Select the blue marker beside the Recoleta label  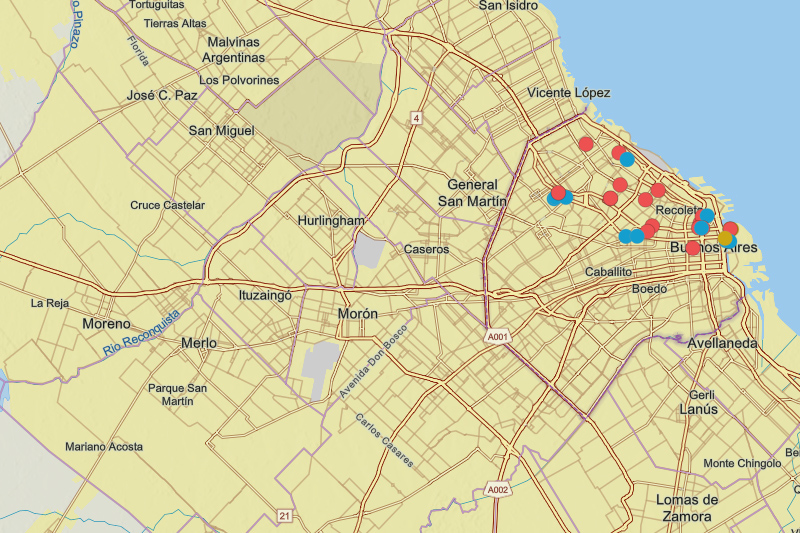pos(706,215)
